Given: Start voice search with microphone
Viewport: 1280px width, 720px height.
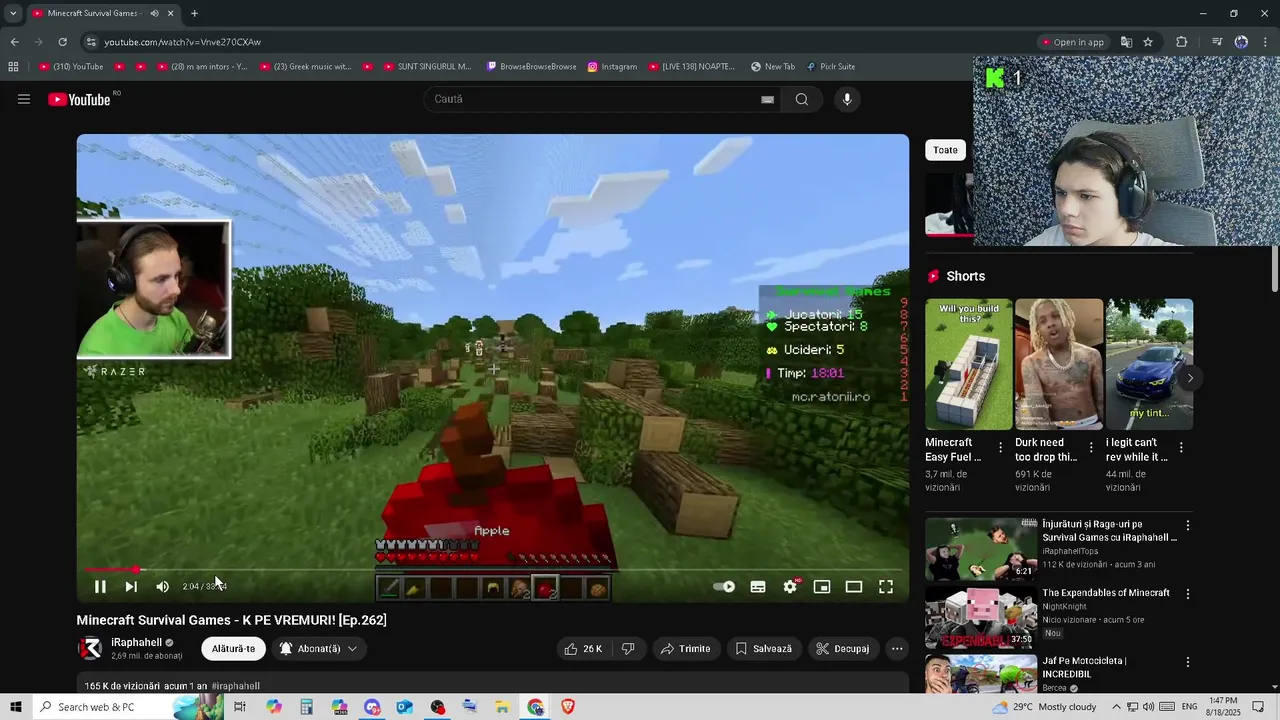Looking at the screenshot, I should [847, 99].
